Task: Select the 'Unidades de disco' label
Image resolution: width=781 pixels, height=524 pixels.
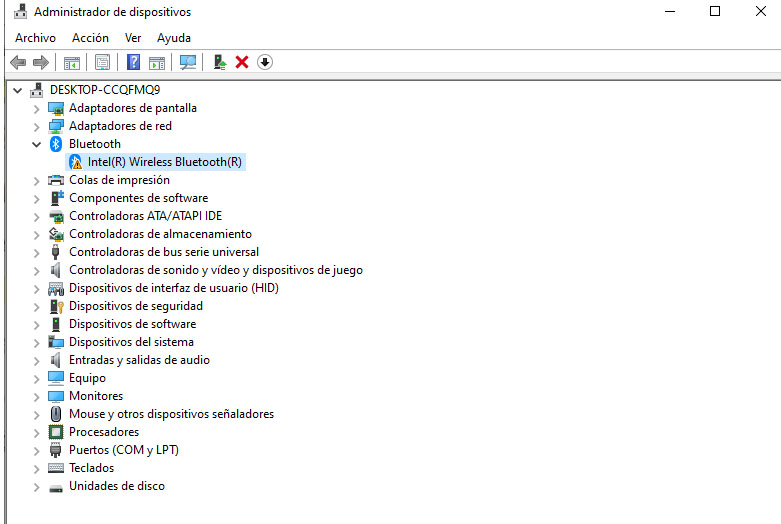Action: tap(117, 486)
